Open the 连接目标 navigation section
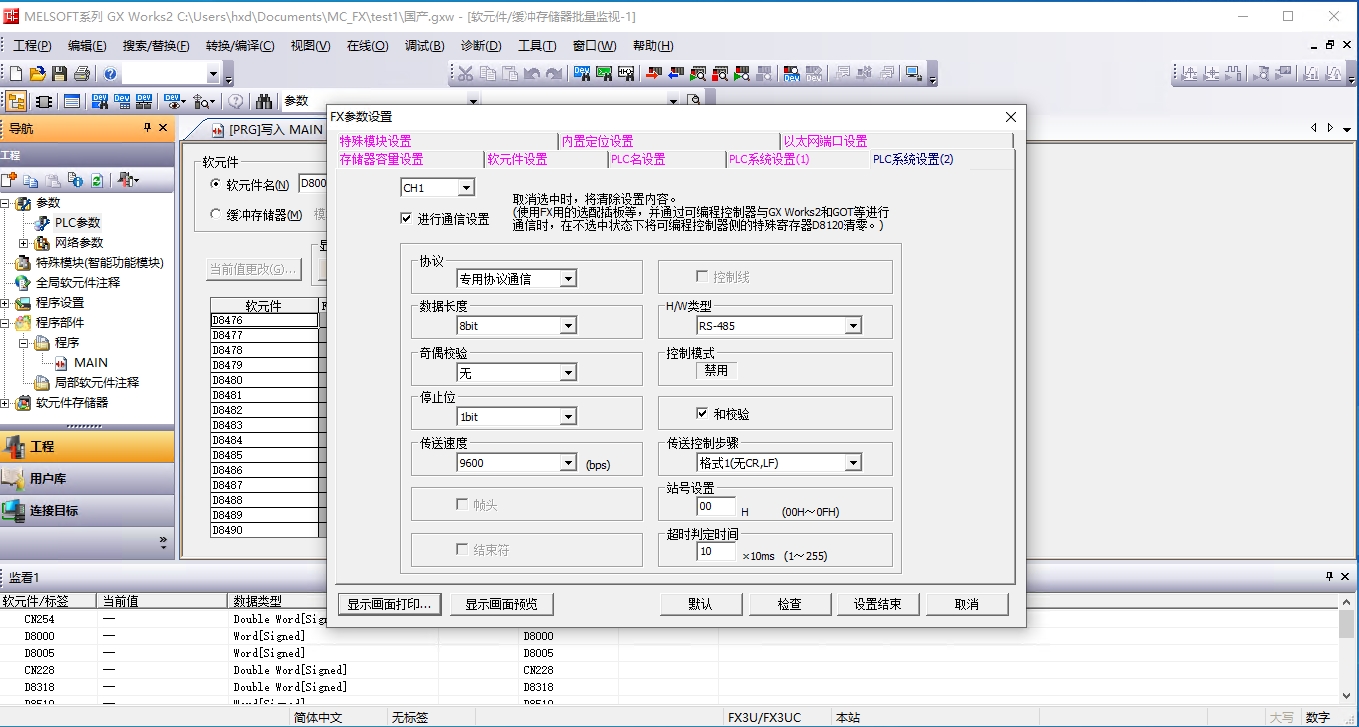The width and height of the screenshot is (1359, 727). (86, 510)
